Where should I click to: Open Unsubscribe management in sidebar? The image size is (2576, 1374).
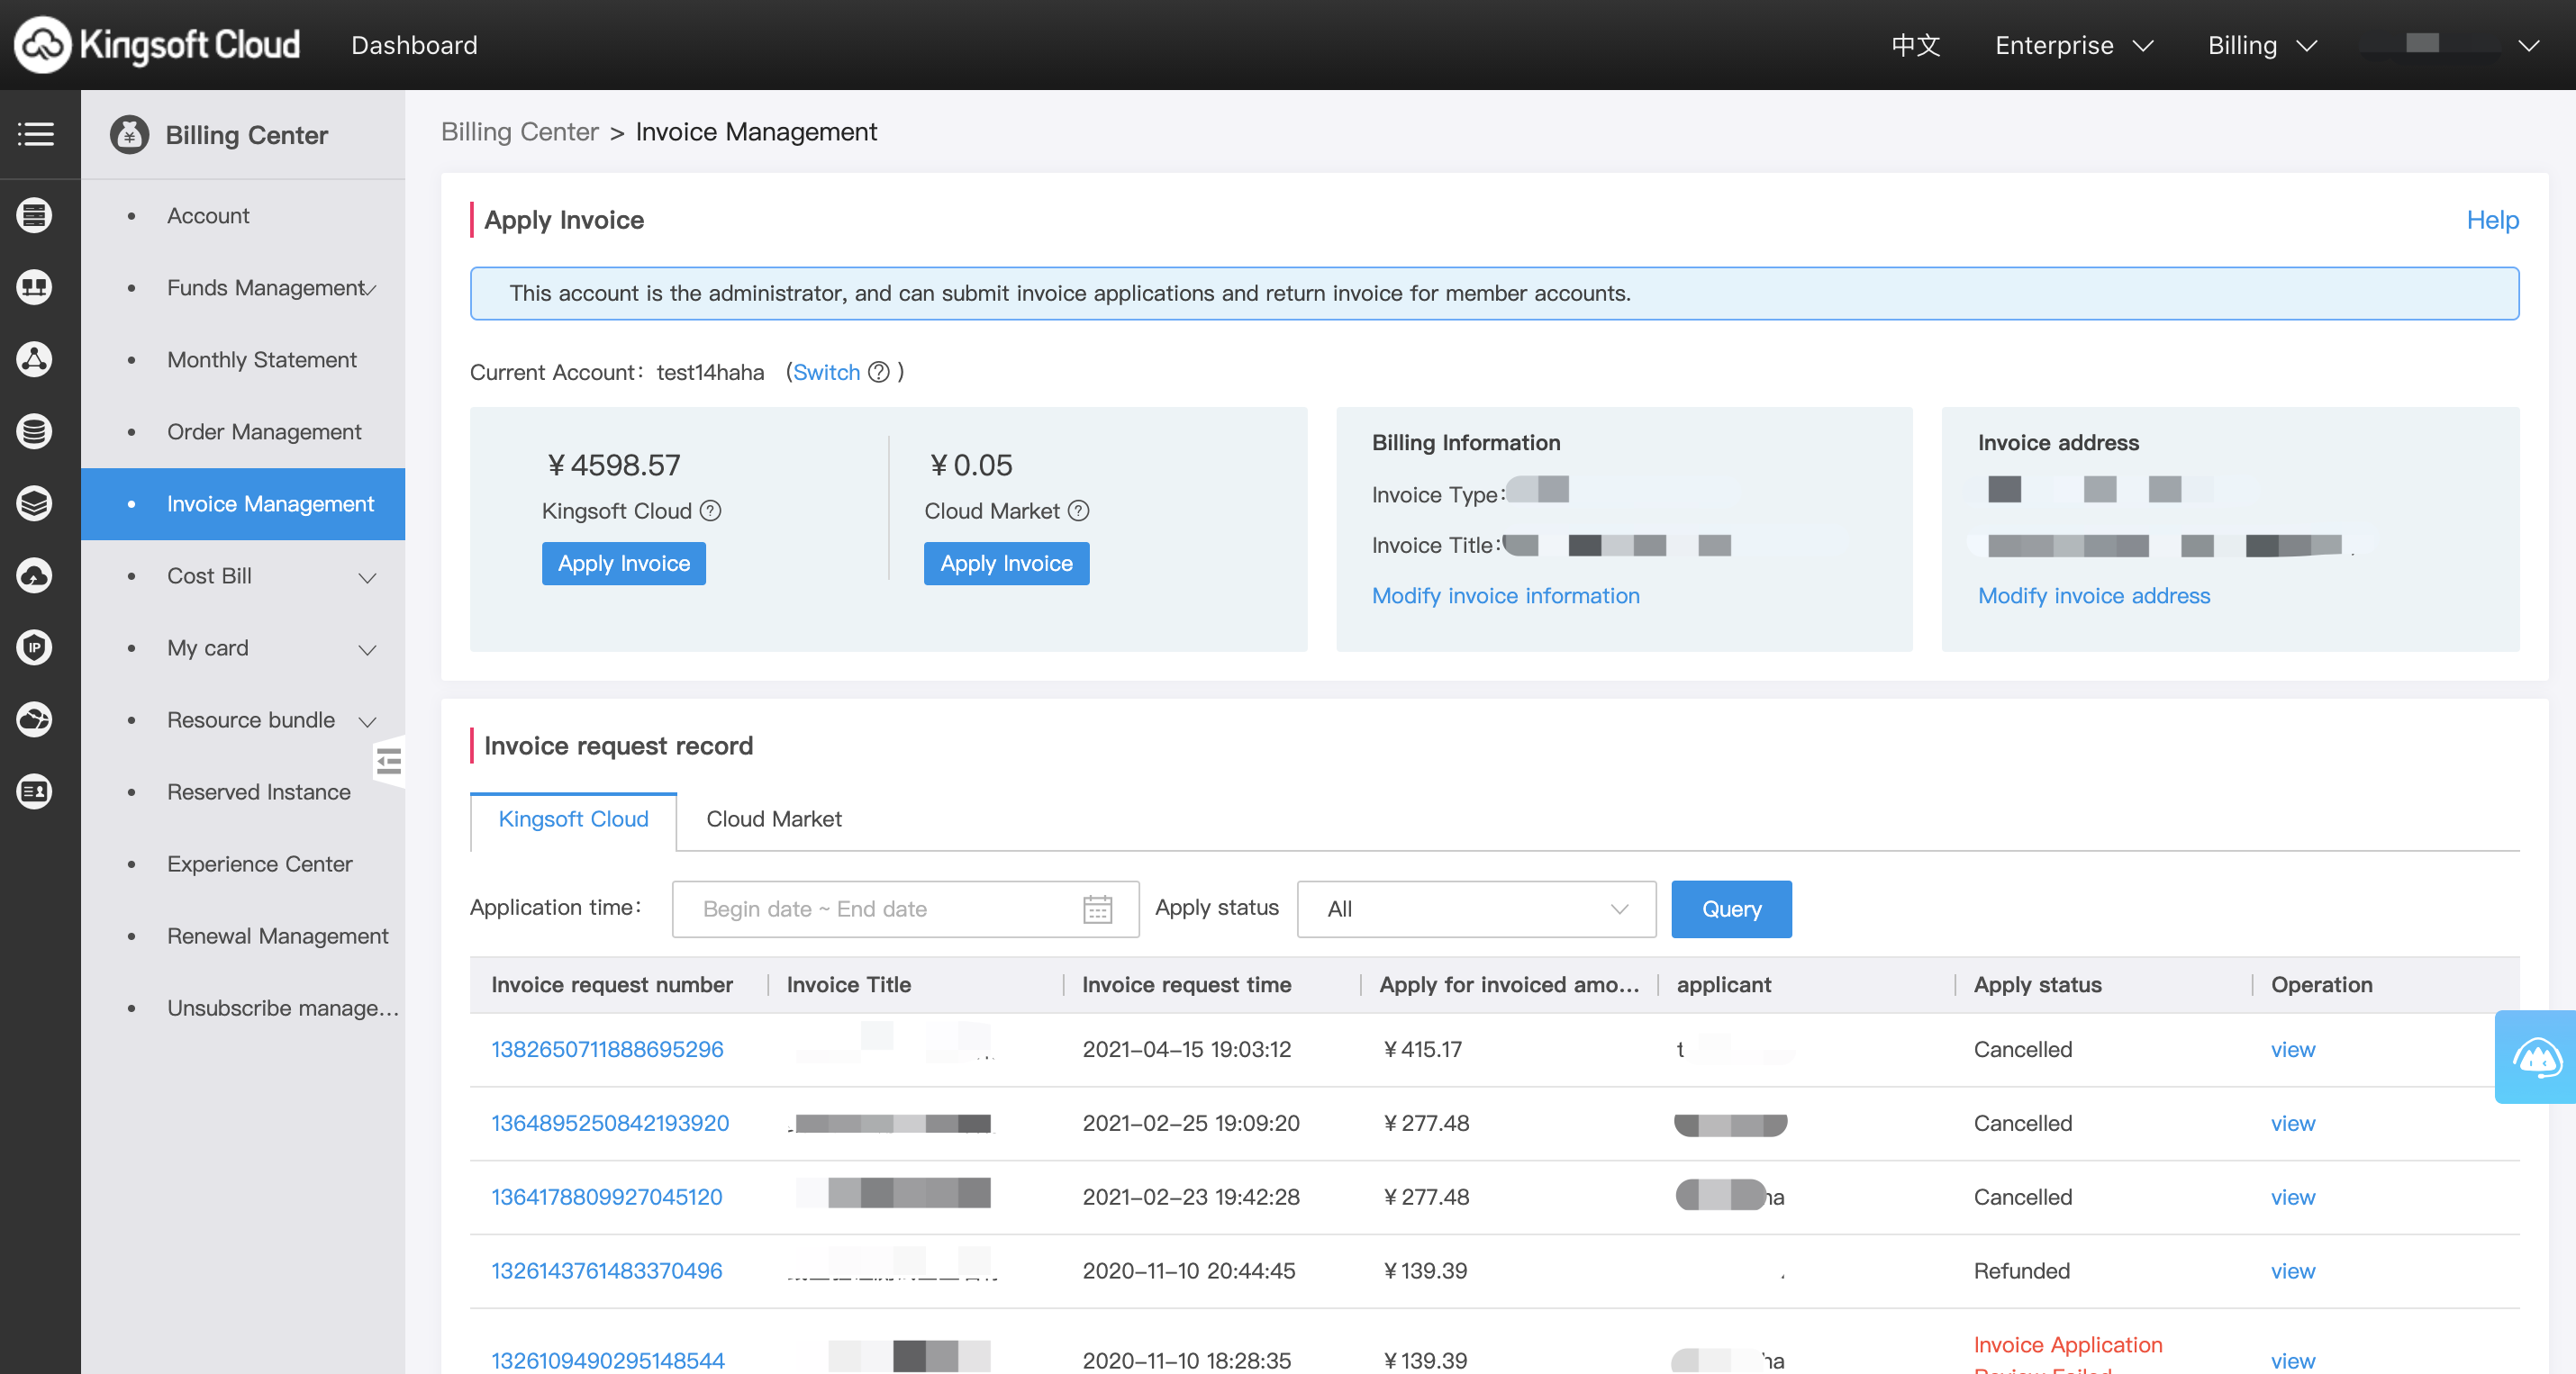(283, 1008)
